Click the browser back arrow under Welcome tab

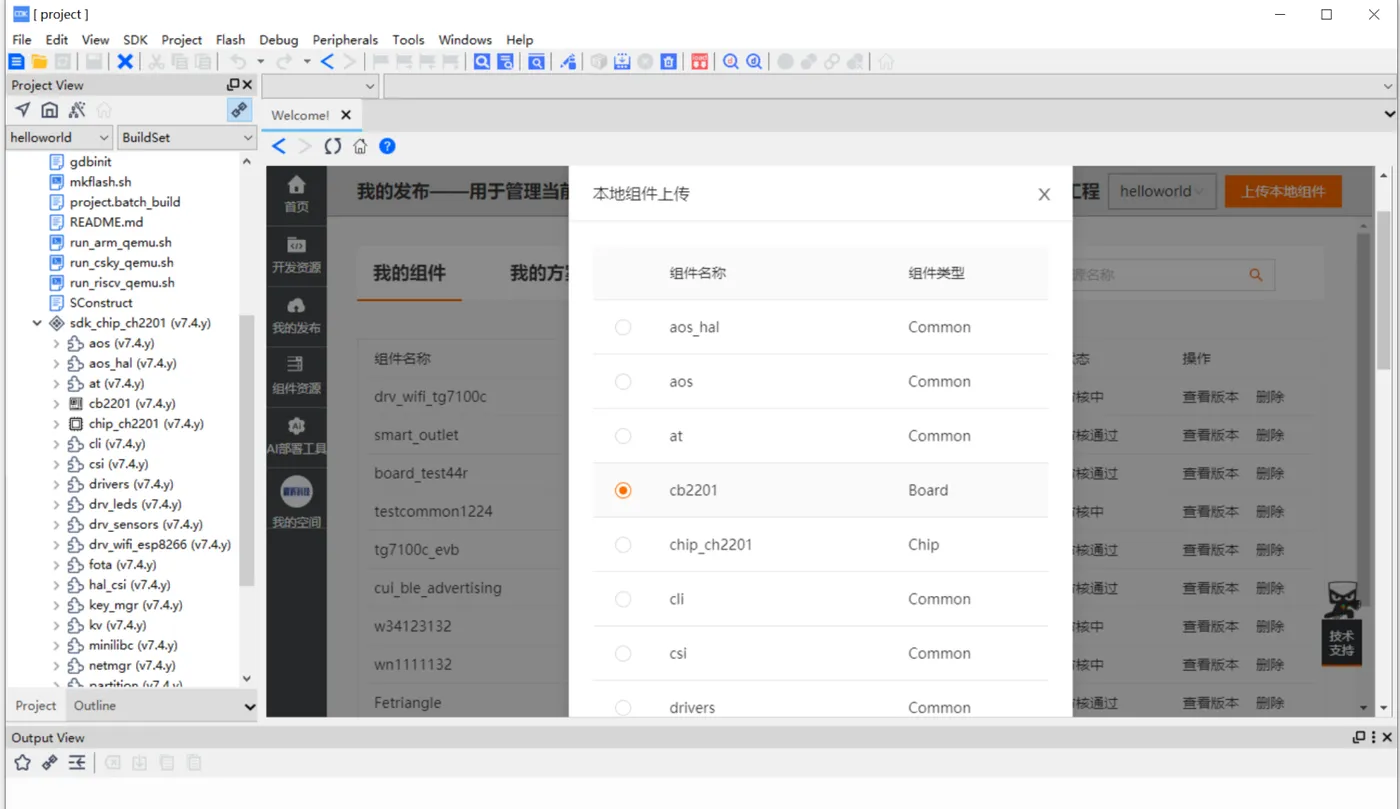point(279,146)
